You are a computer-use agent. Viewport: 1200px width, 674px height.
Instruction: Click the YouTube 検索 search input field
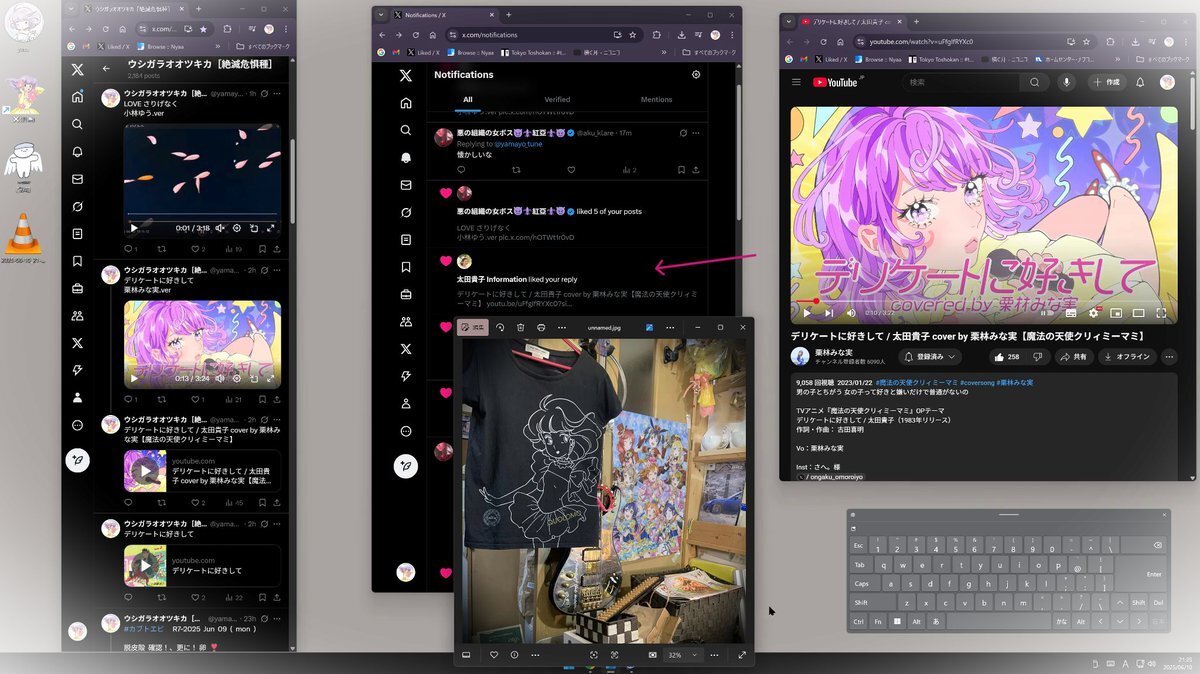click(962, 82)
